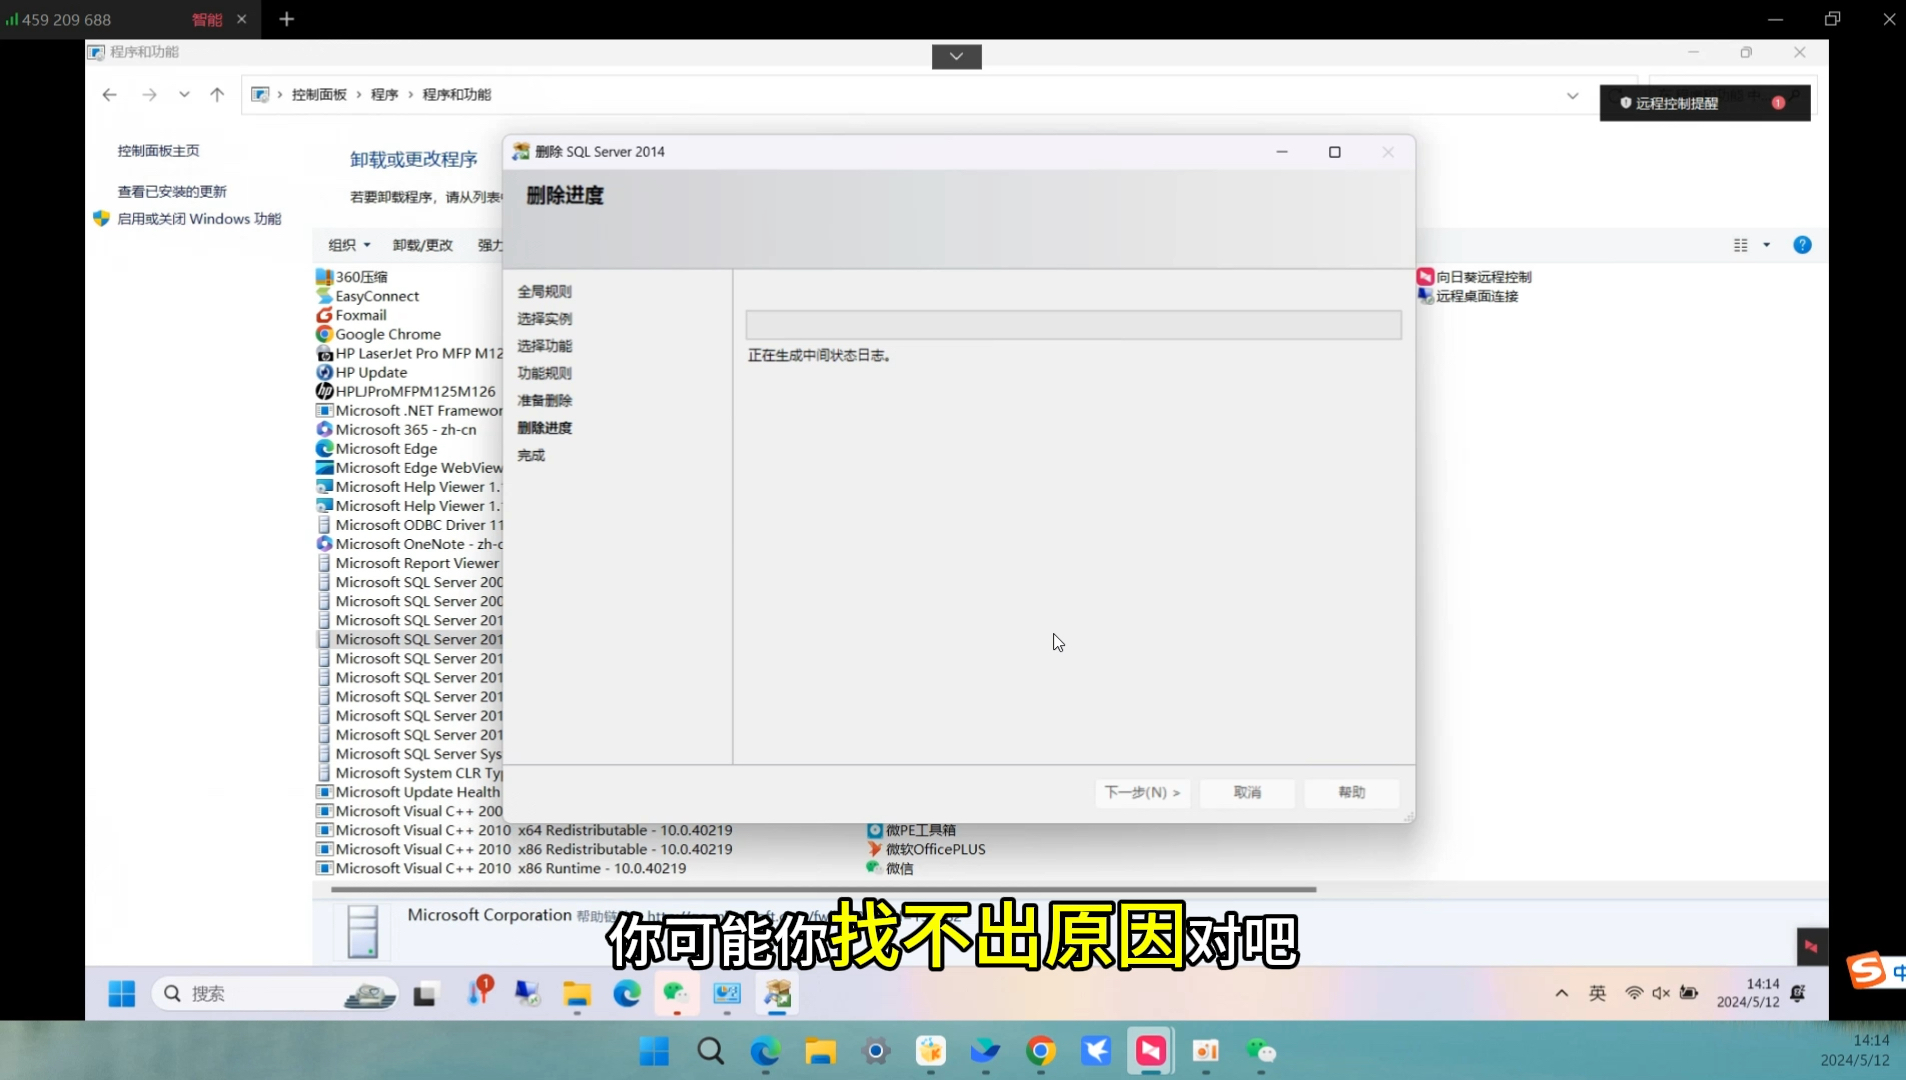This screenshot has height=1080, width=1906.
Task: Switch to the 智能 browser tab
Action: click(207, 19)
